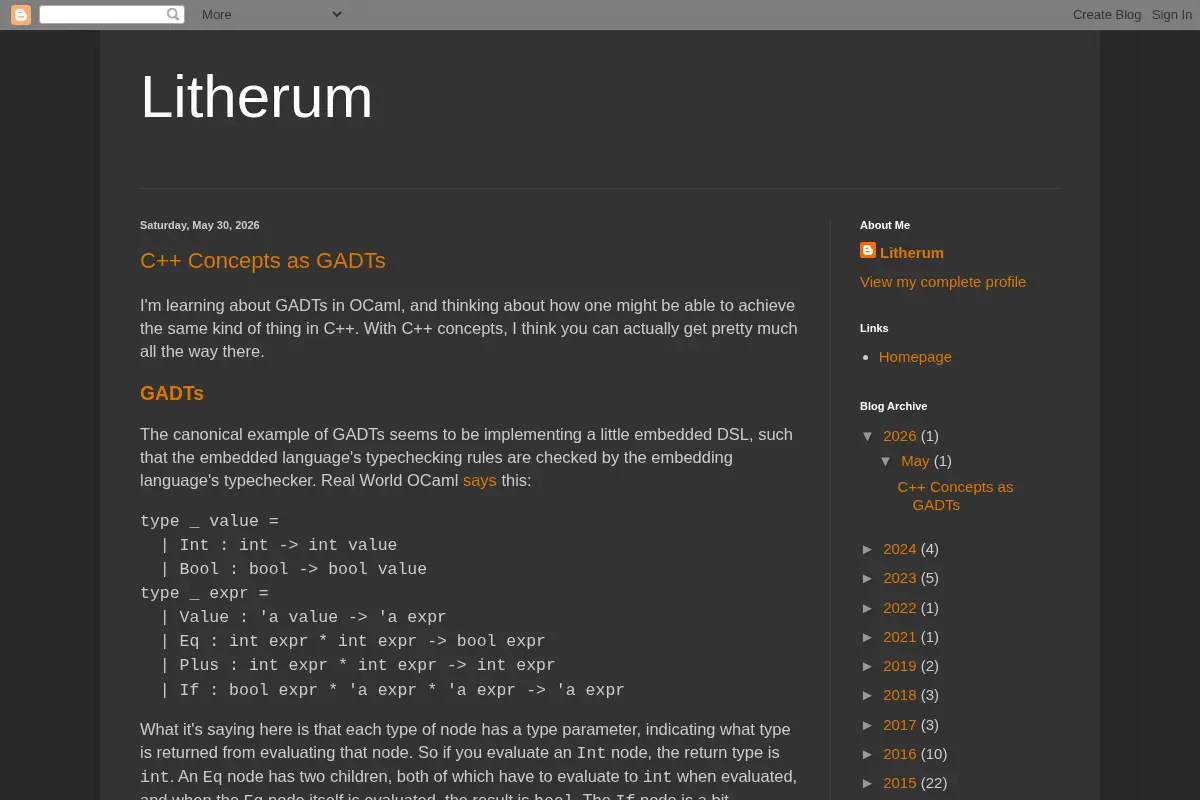
Task: Expand the 2015 archive triangle
Action: click(x=868, y=783)
